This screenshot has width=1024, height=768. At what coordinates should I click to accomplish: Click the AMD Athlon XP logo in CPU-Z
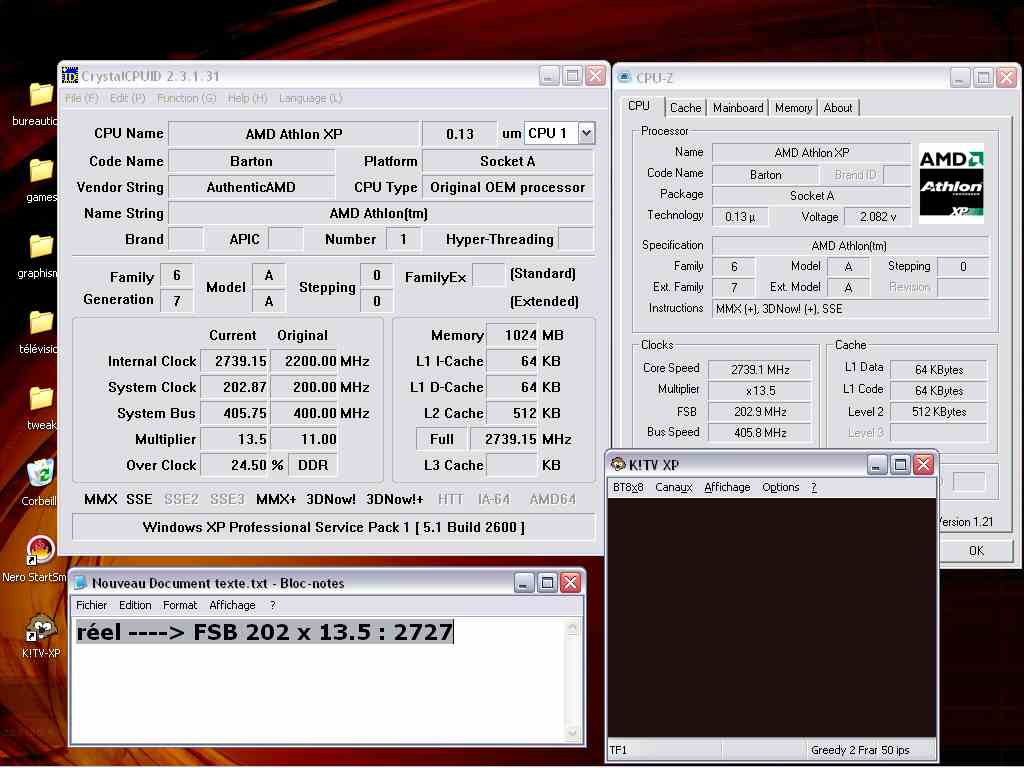[x=951, y=184]
